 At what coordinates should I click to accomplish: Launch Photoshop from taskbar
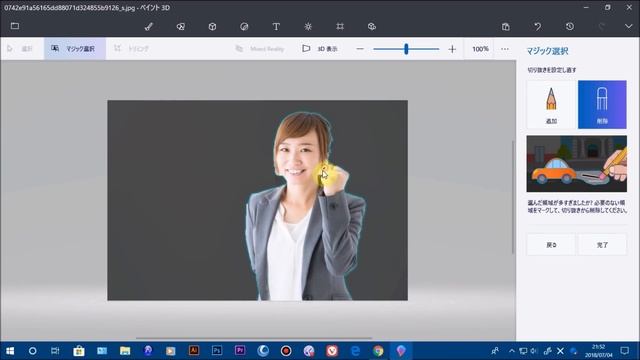click(217, 351)
